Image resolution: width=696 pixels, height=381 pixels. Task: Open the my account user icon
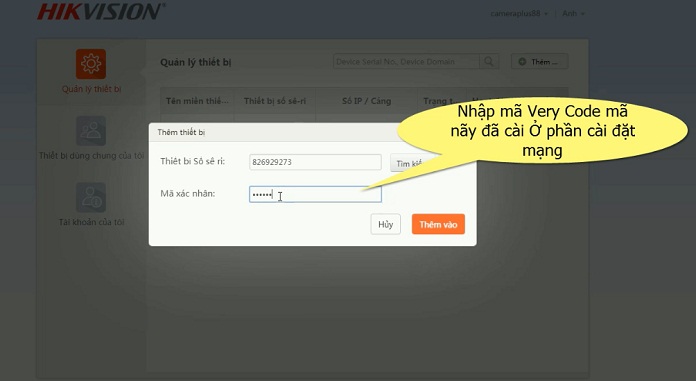pos(91,197)
